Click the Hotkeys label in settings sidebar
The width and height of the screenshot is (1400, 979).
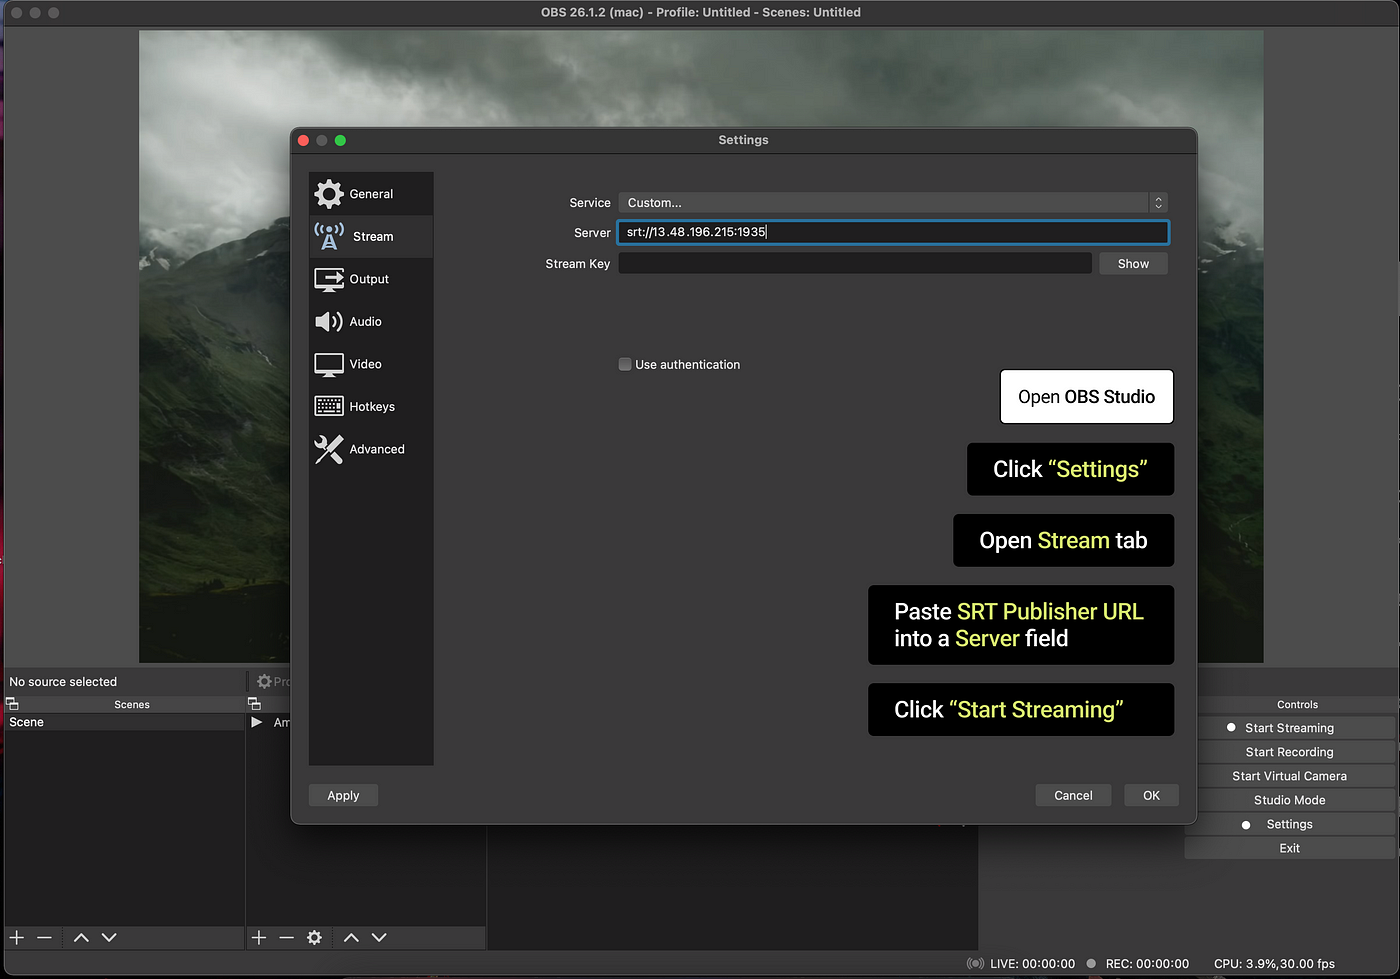coord(372,407)
